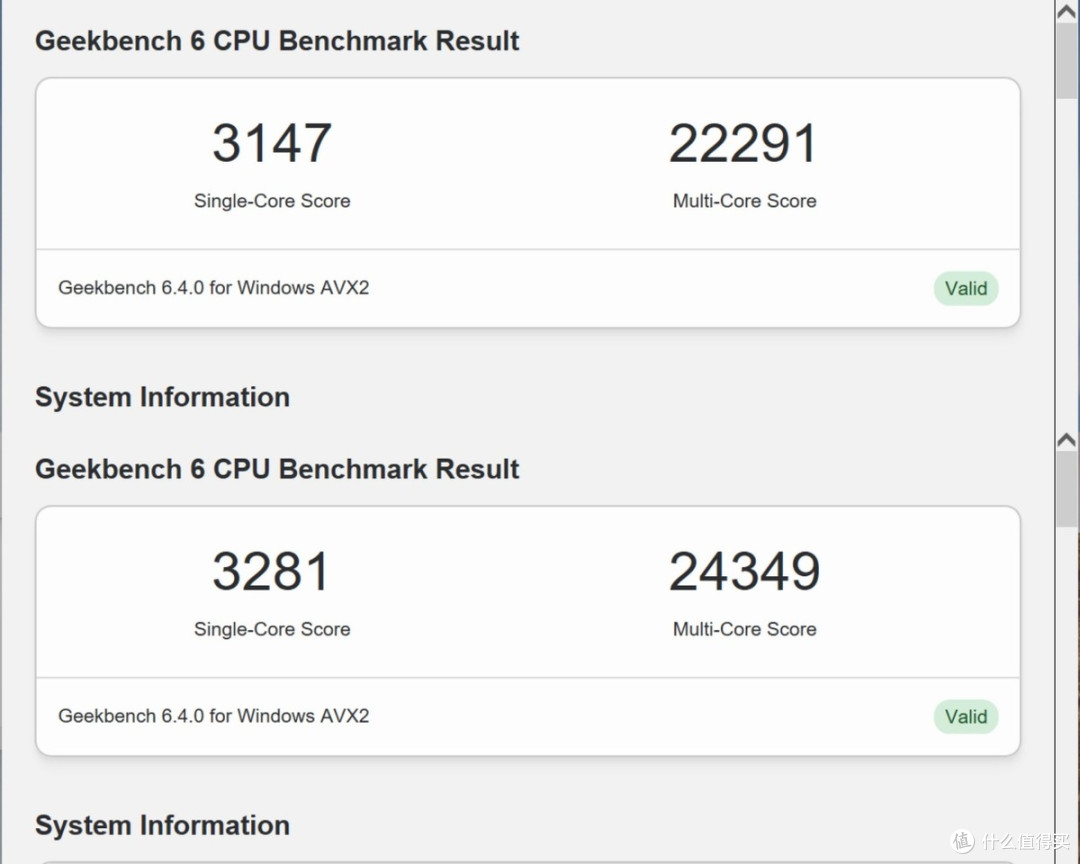Click the scroll-up arrow beside the 3281 result window

(x=1067, y=440)
